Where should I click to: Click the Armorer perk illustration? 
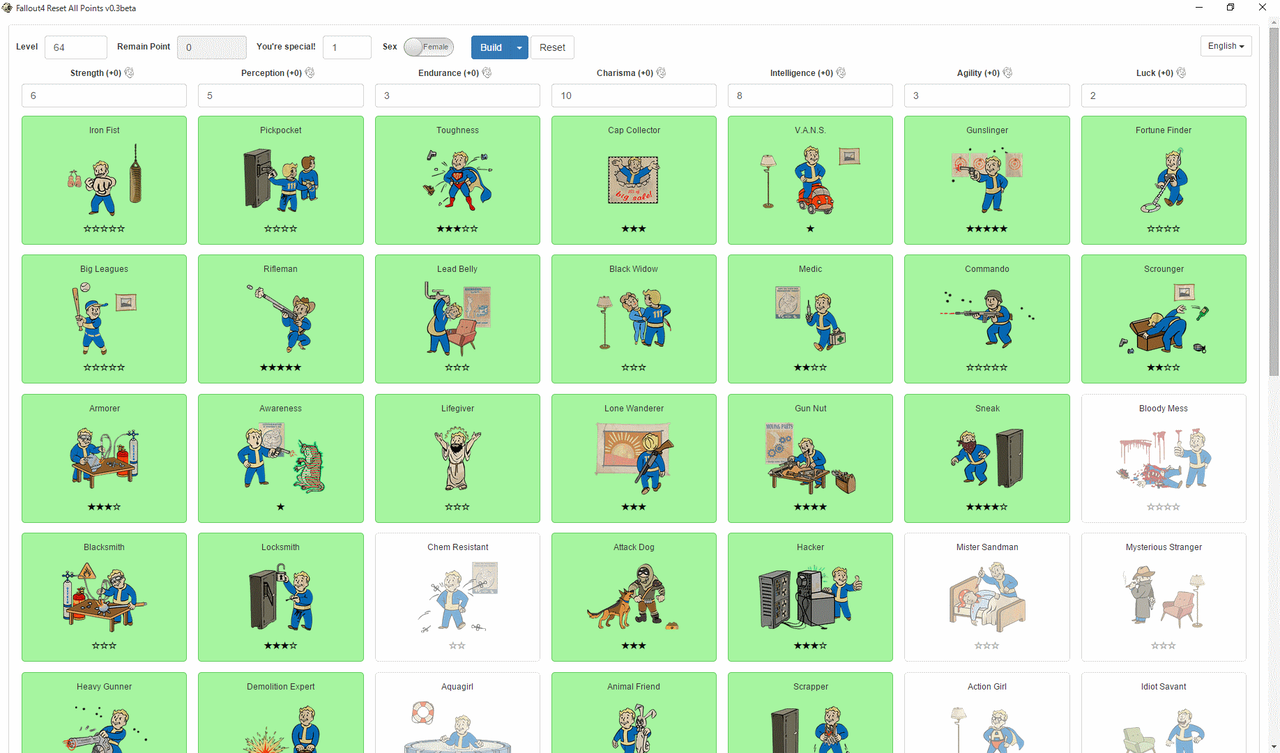[104, 458]
